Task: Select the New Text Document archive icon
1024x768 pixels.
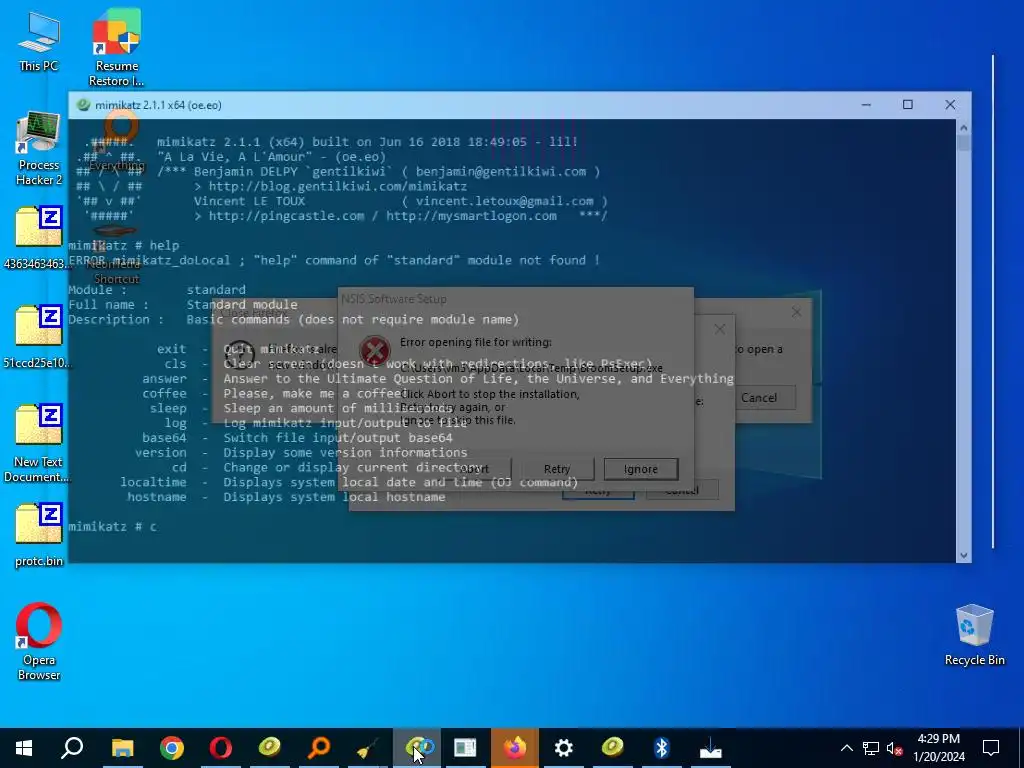Action: (x=39, y=444)
